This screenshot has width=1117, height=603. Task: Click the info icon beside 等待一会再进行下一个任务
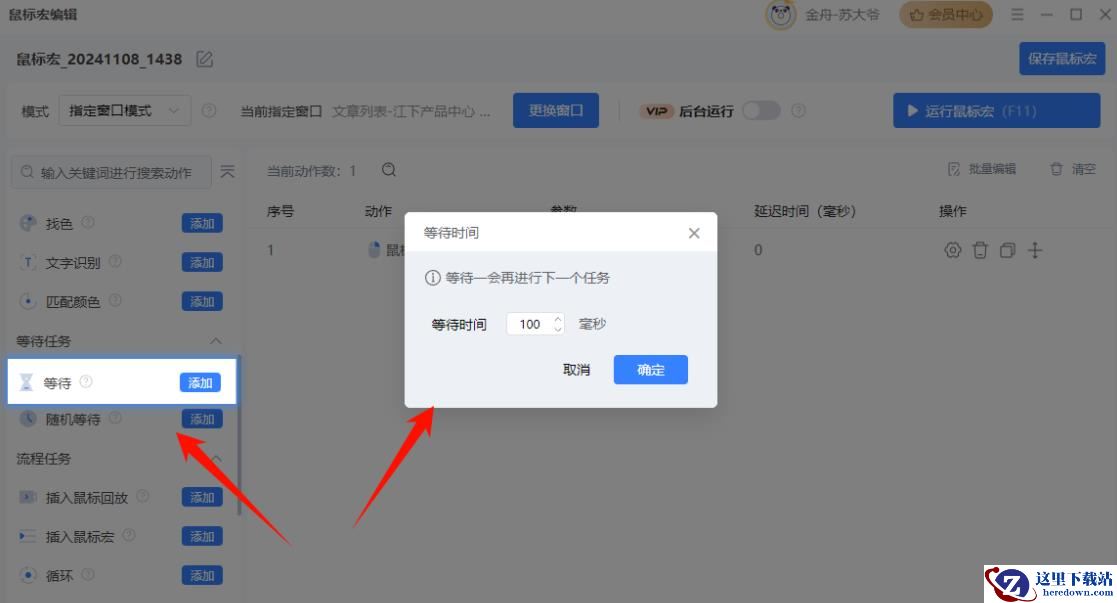coord(432,278)
